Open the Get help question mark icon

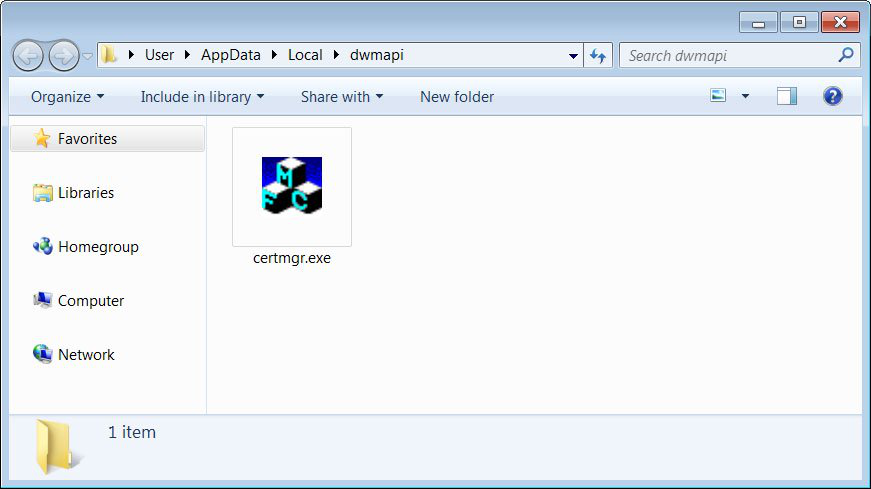[x=832, y=97]
